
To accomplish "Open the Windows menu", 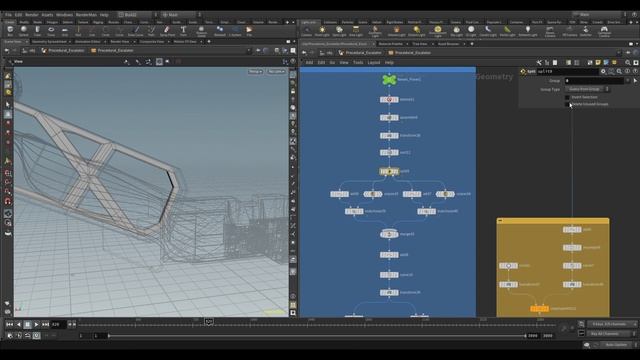I will pyautogui.click(x=64, y=15).
